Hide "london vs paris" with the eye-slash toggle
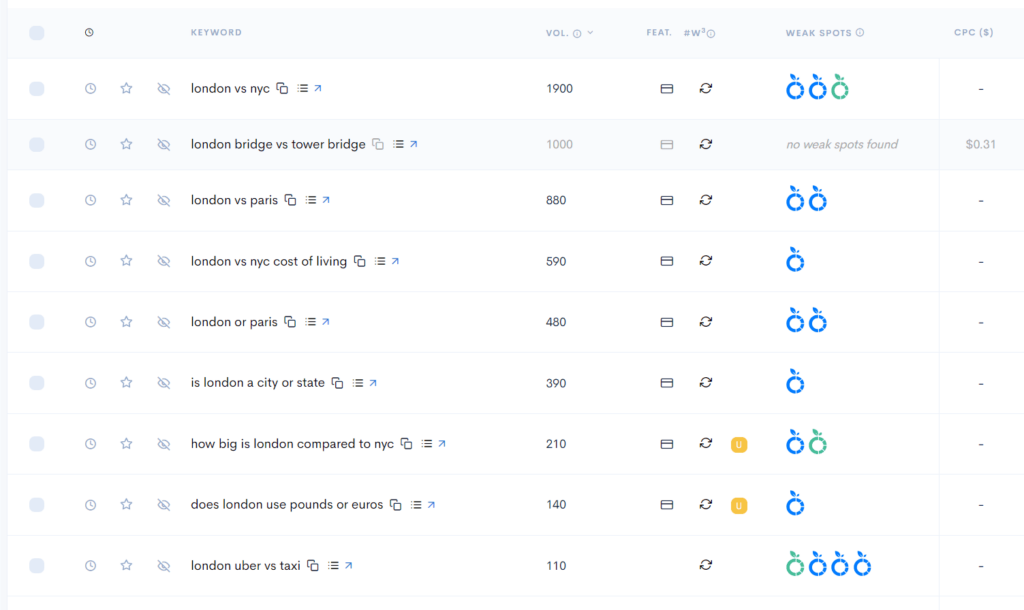The image size is (1024, 610). point(163,200)
